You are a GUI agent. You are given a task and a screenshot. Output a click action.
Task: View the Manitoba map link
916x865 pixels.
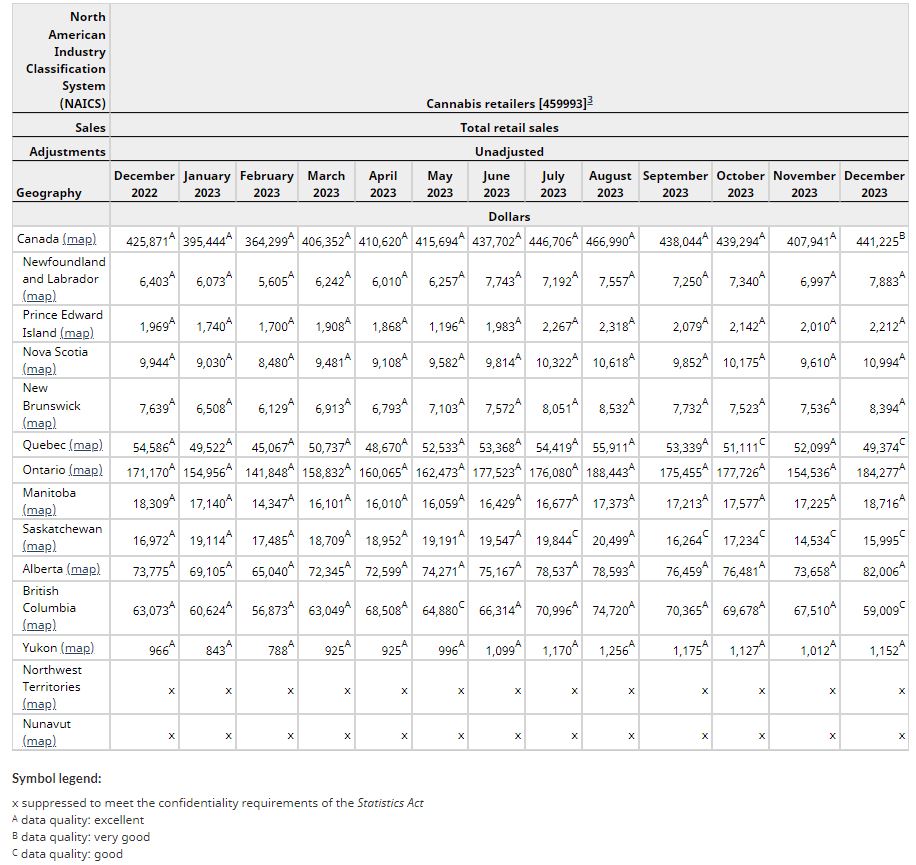pyautogui.click(x=39, y=510)
